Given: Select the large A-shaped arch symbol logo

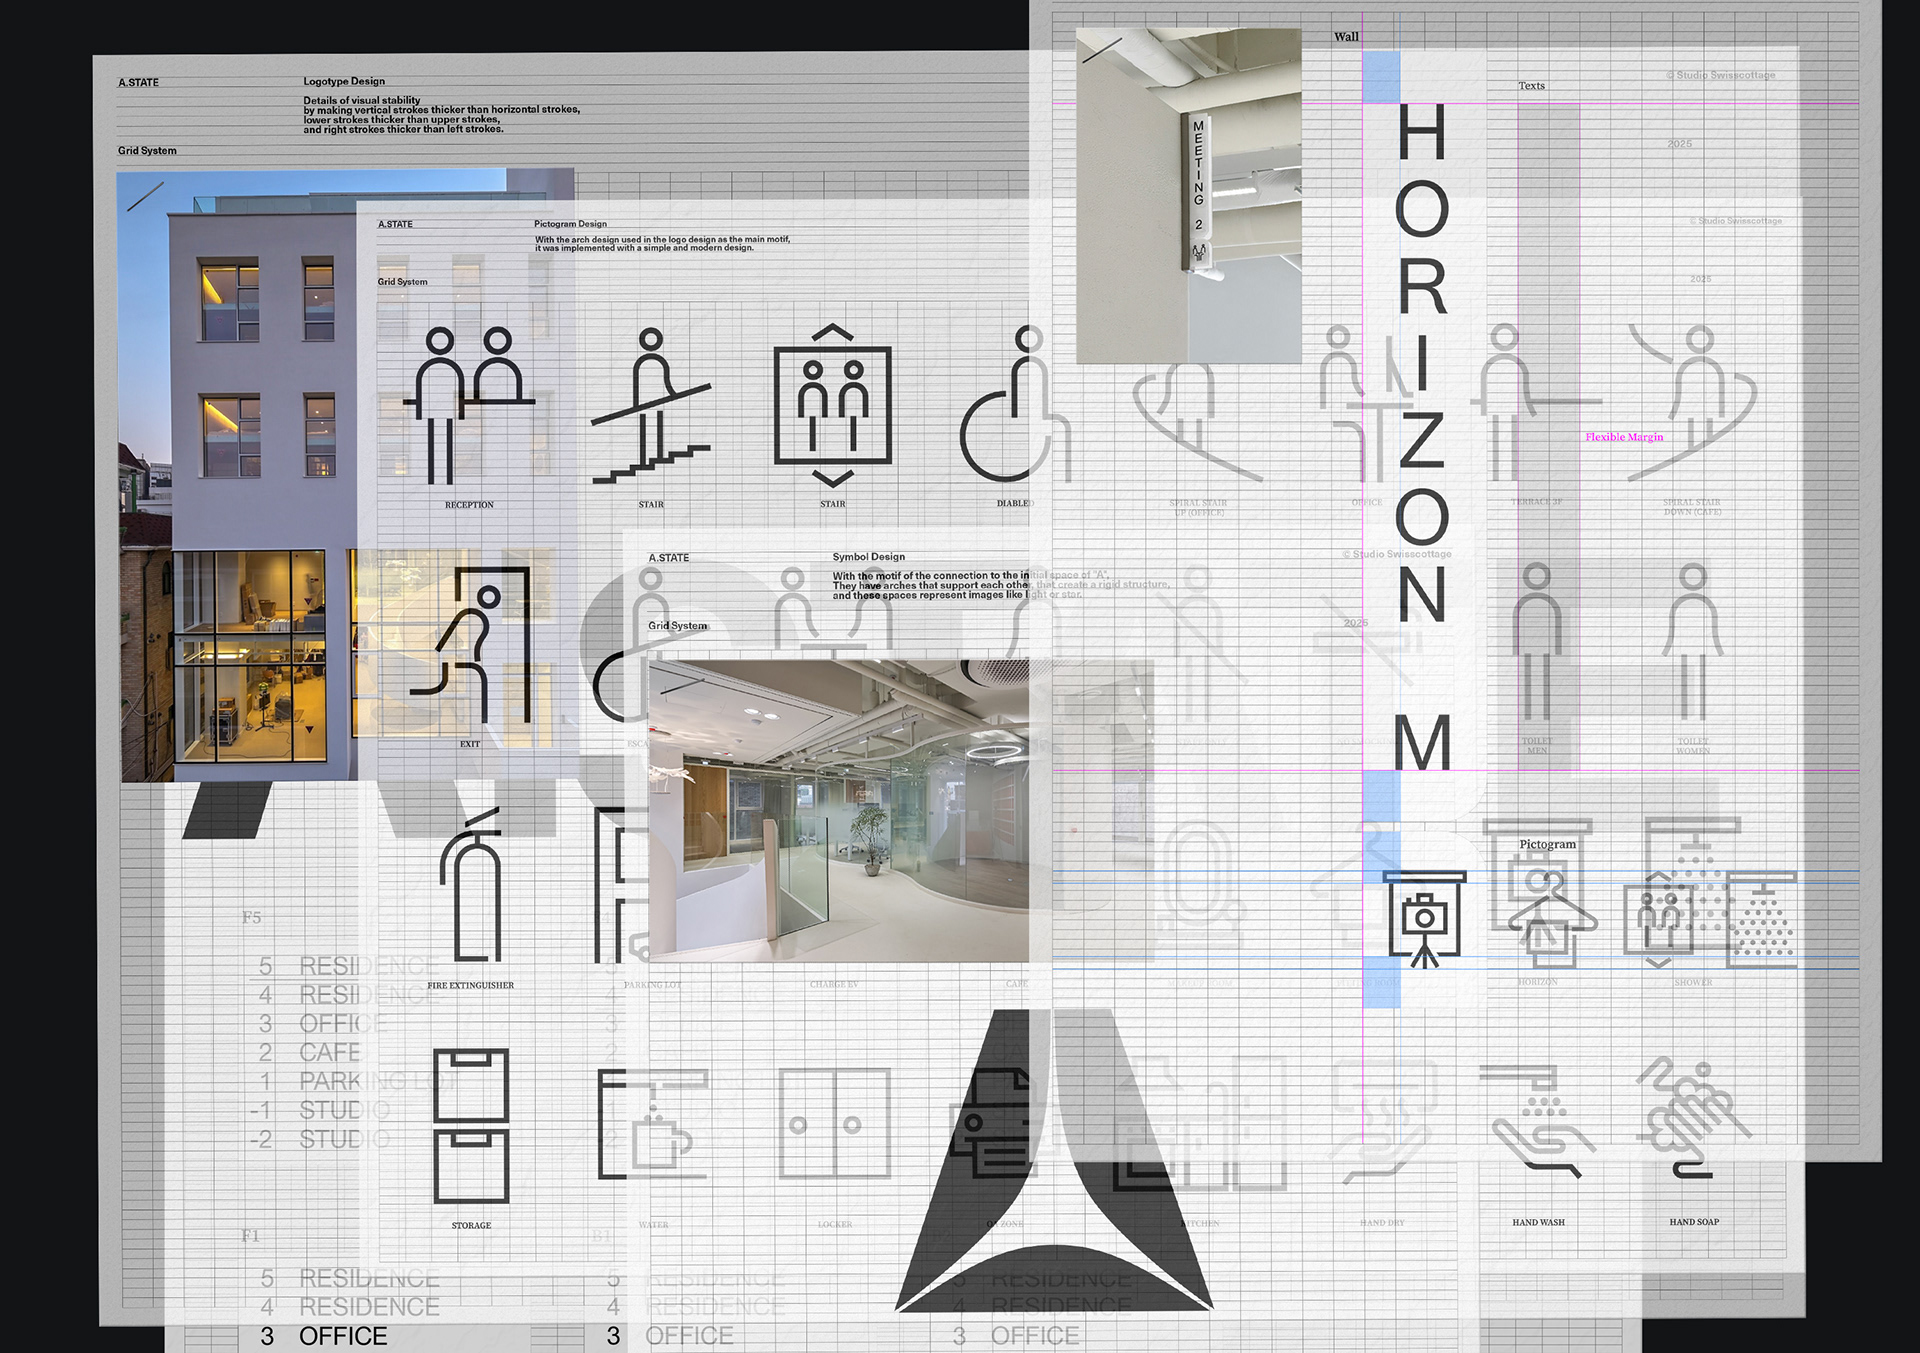Looking at the screenshot, I should tap(1054, 1160).
